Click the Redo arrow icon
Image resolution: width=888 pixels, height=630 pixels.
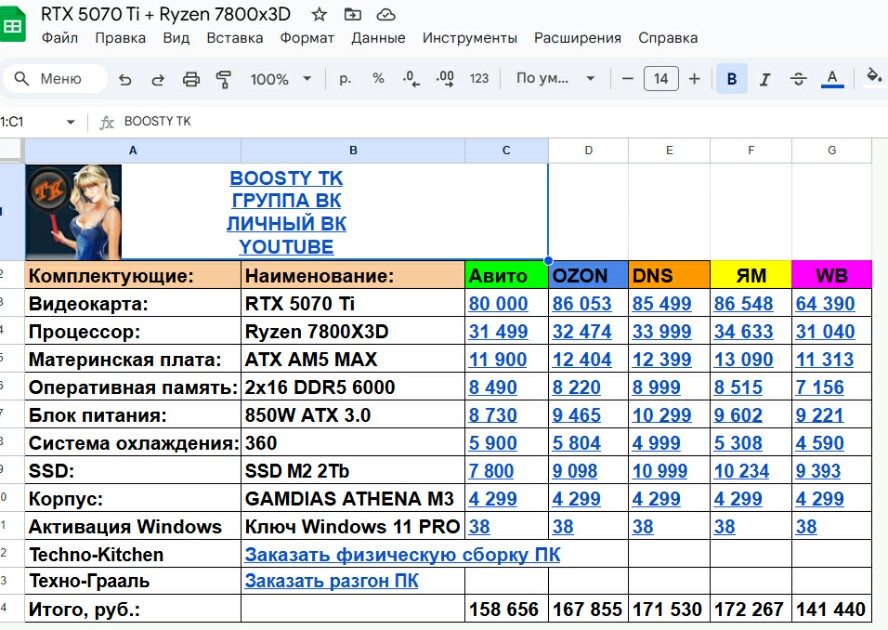coord(158,79)
